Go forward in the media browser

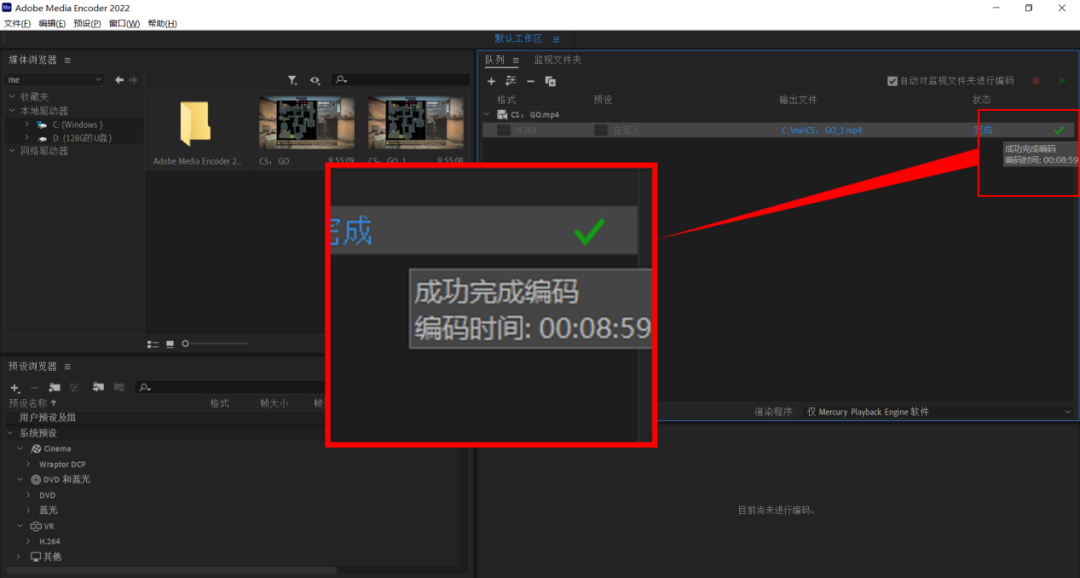[133, 80]
